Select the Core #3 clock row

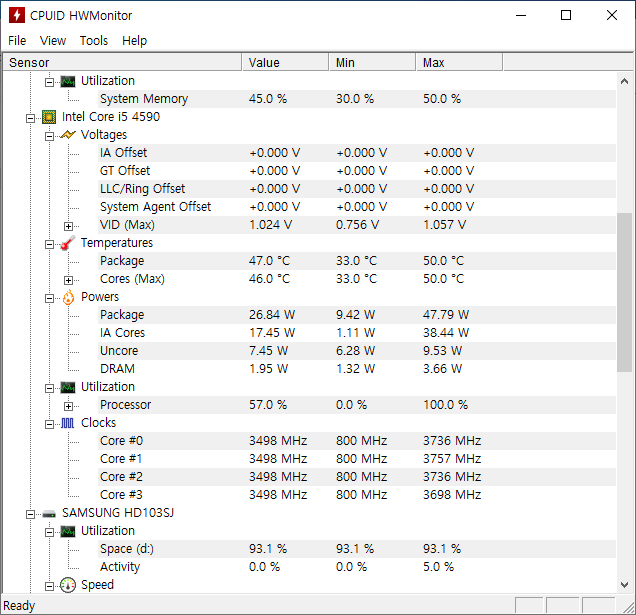coord(357,495)
